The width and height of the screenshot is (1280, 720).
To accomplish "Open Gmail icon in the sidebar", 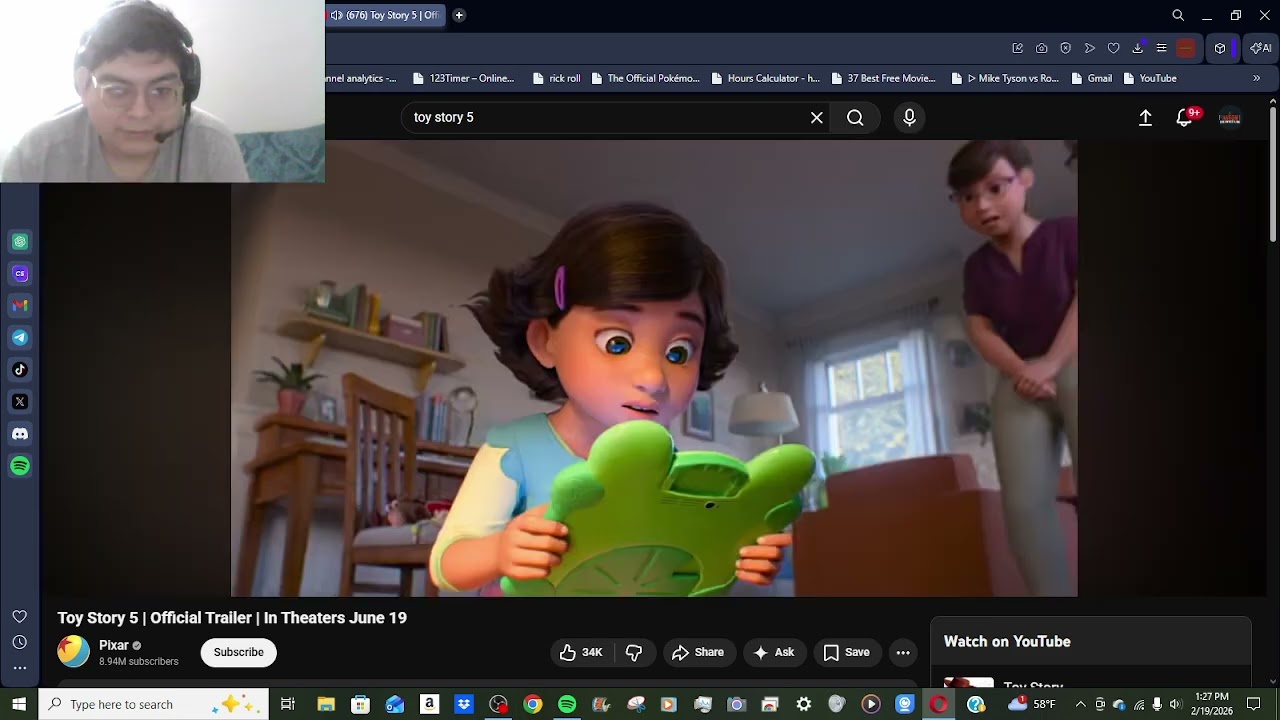I will (x=20, y=306).
